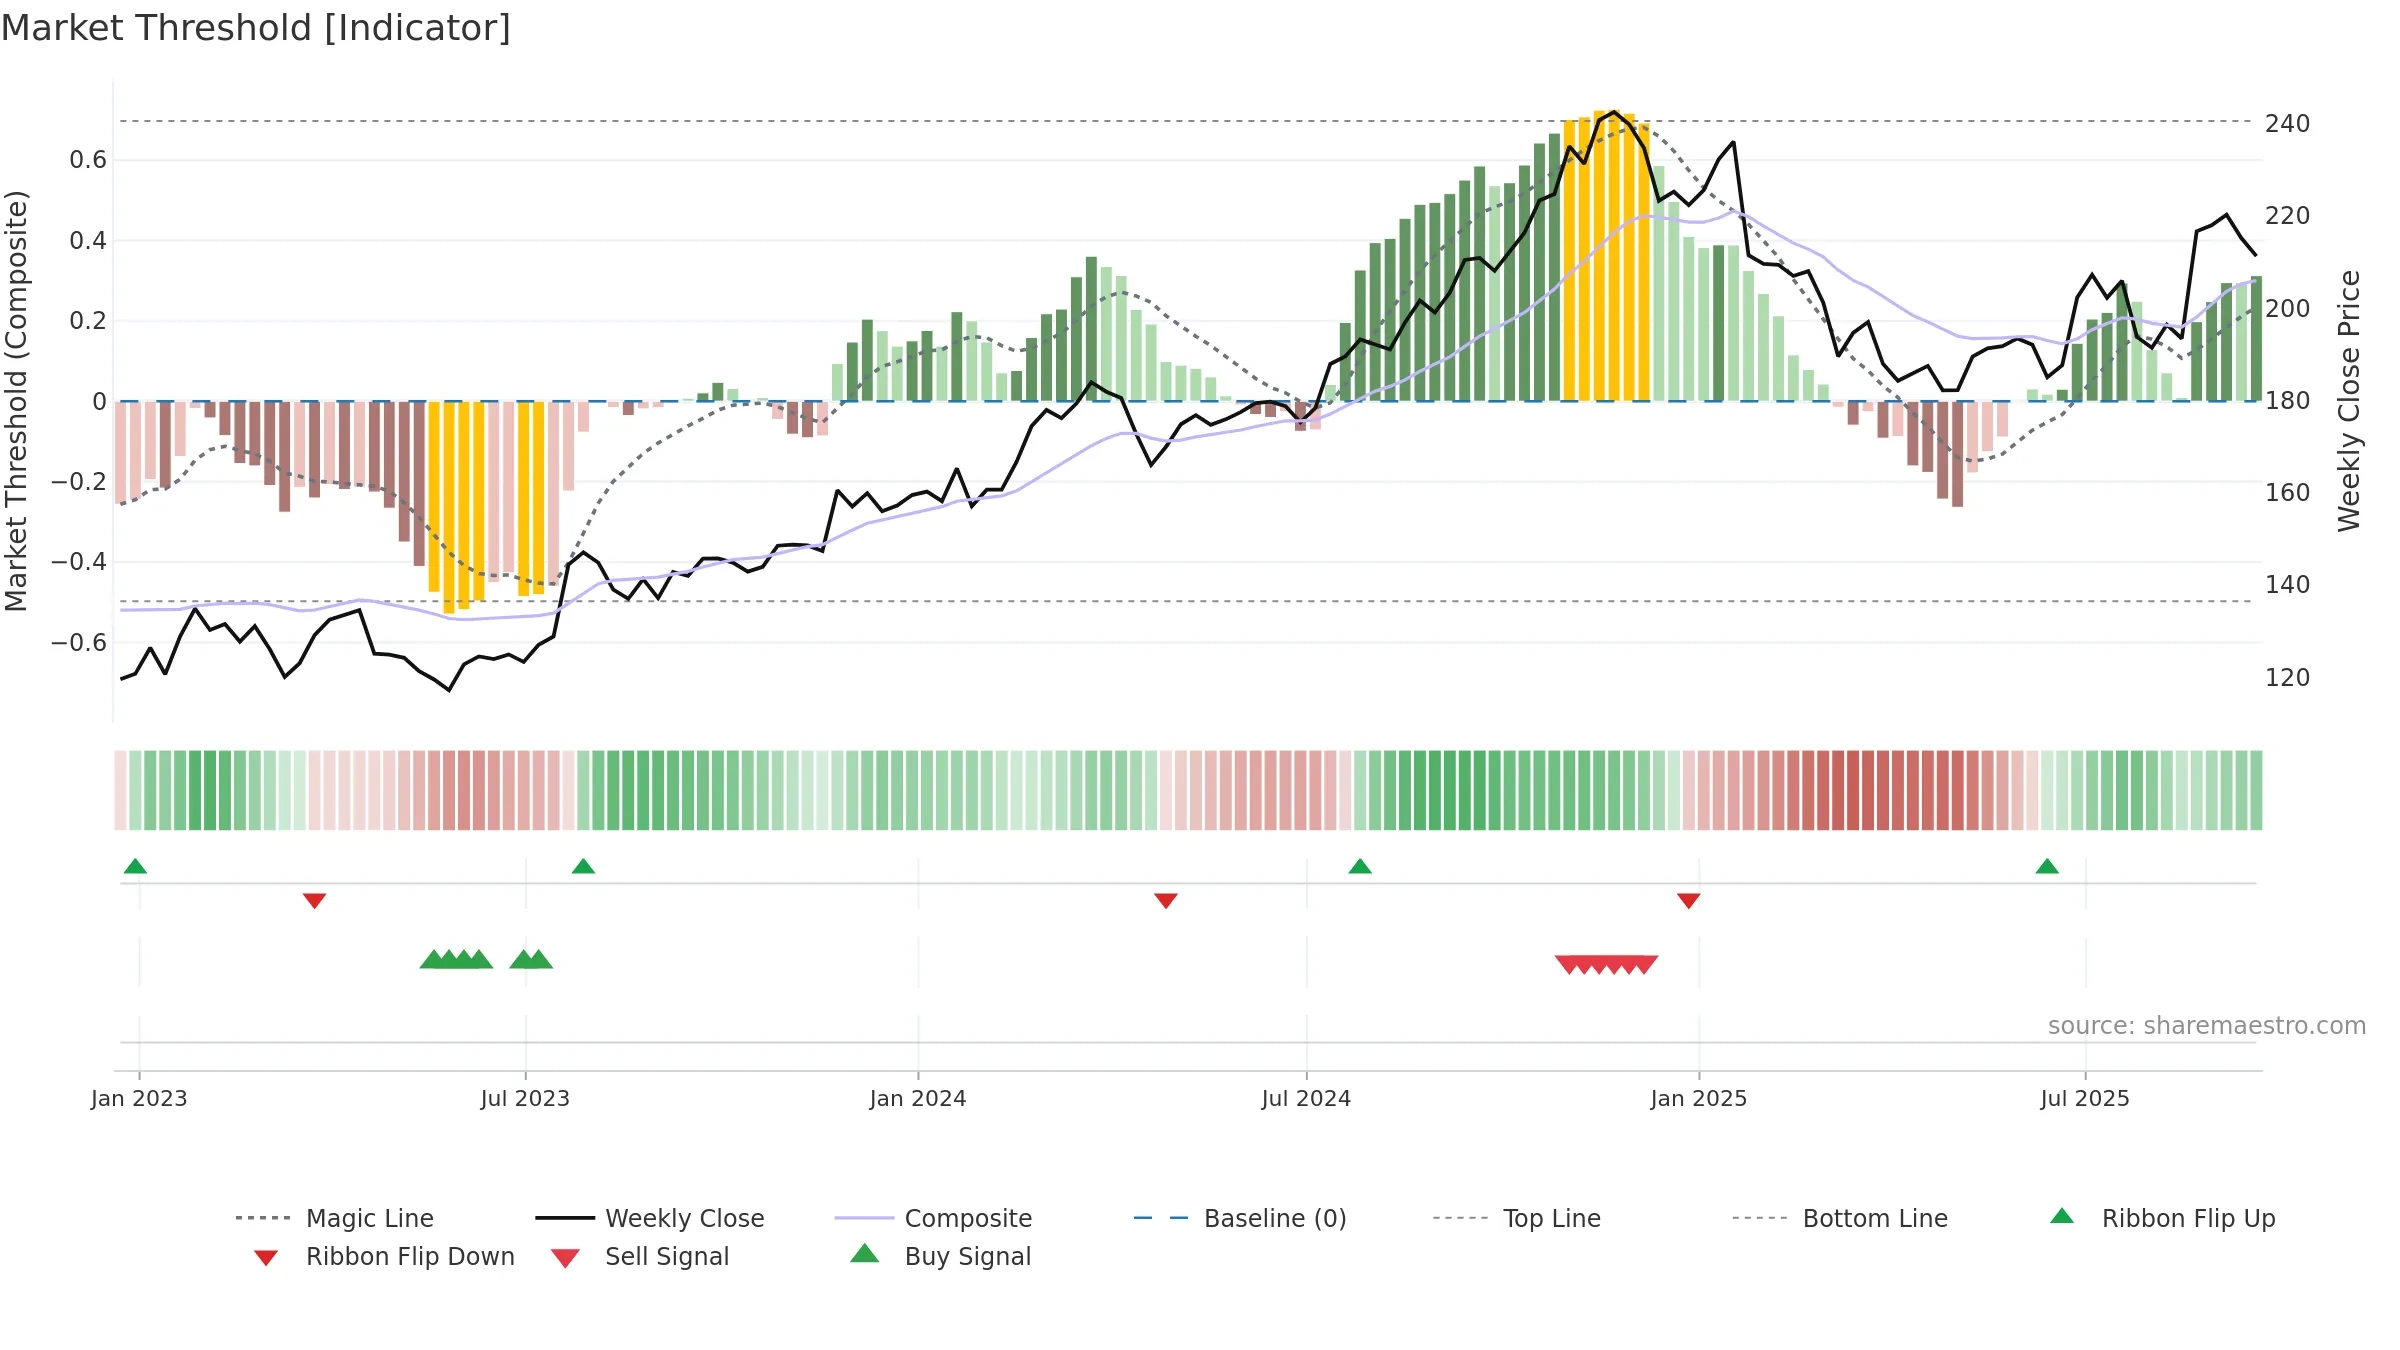Click the source: sharemaestro.com text

[2207, 1026]
